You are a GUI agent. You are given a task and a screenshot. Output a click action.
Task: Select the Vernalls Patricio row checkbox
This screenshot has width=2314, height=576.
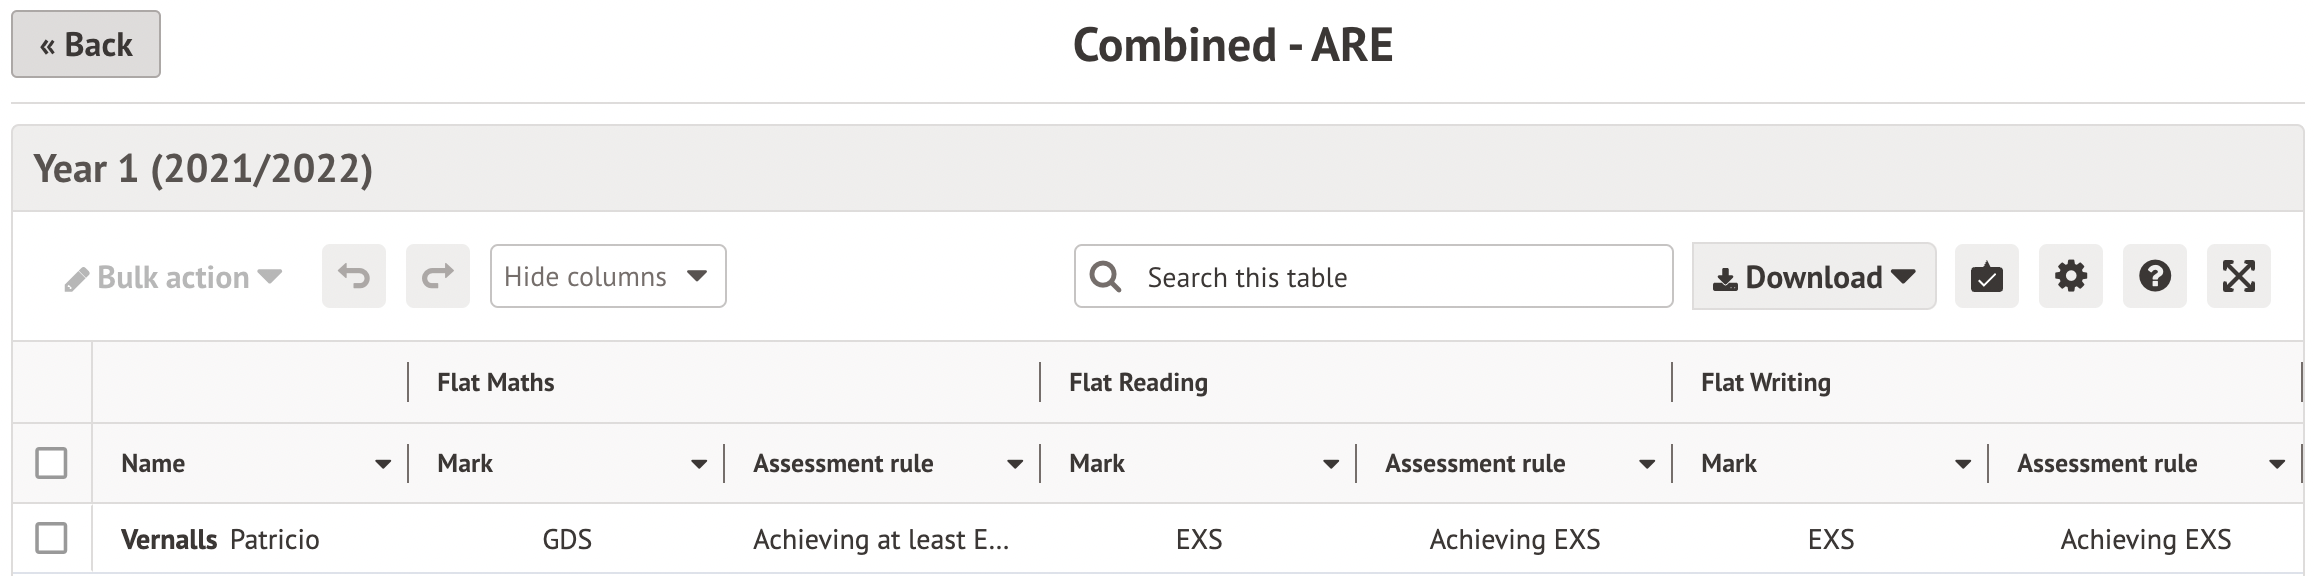51,538
